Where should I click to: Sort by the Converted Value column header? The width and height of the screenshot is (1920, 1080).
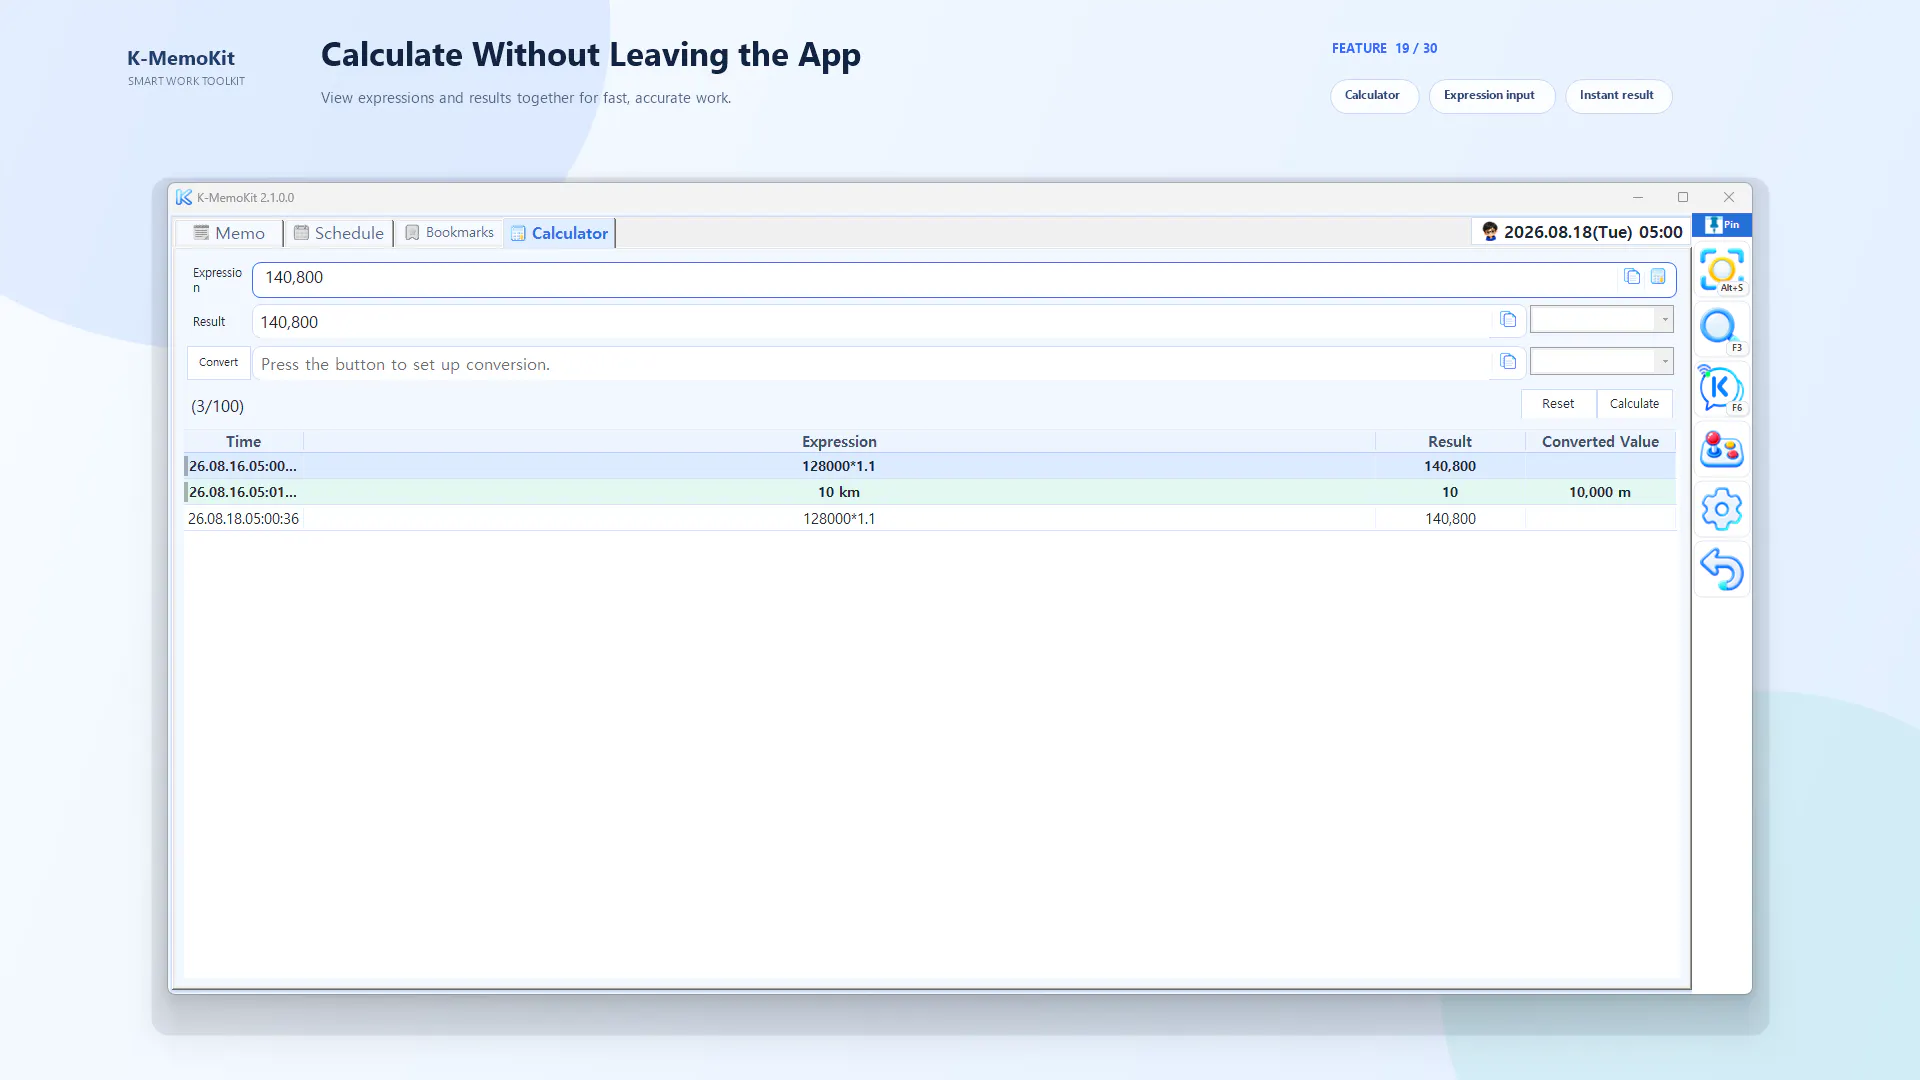pyautogui.click(x=1600, y=442)
